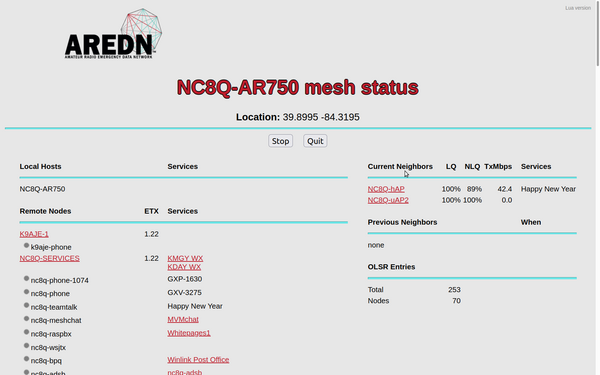Image resolution: width=600 pixels, height=375 pixels.
Task: Click the bullet icon beside nc8q-meshchat
Action: pos(26,318)
